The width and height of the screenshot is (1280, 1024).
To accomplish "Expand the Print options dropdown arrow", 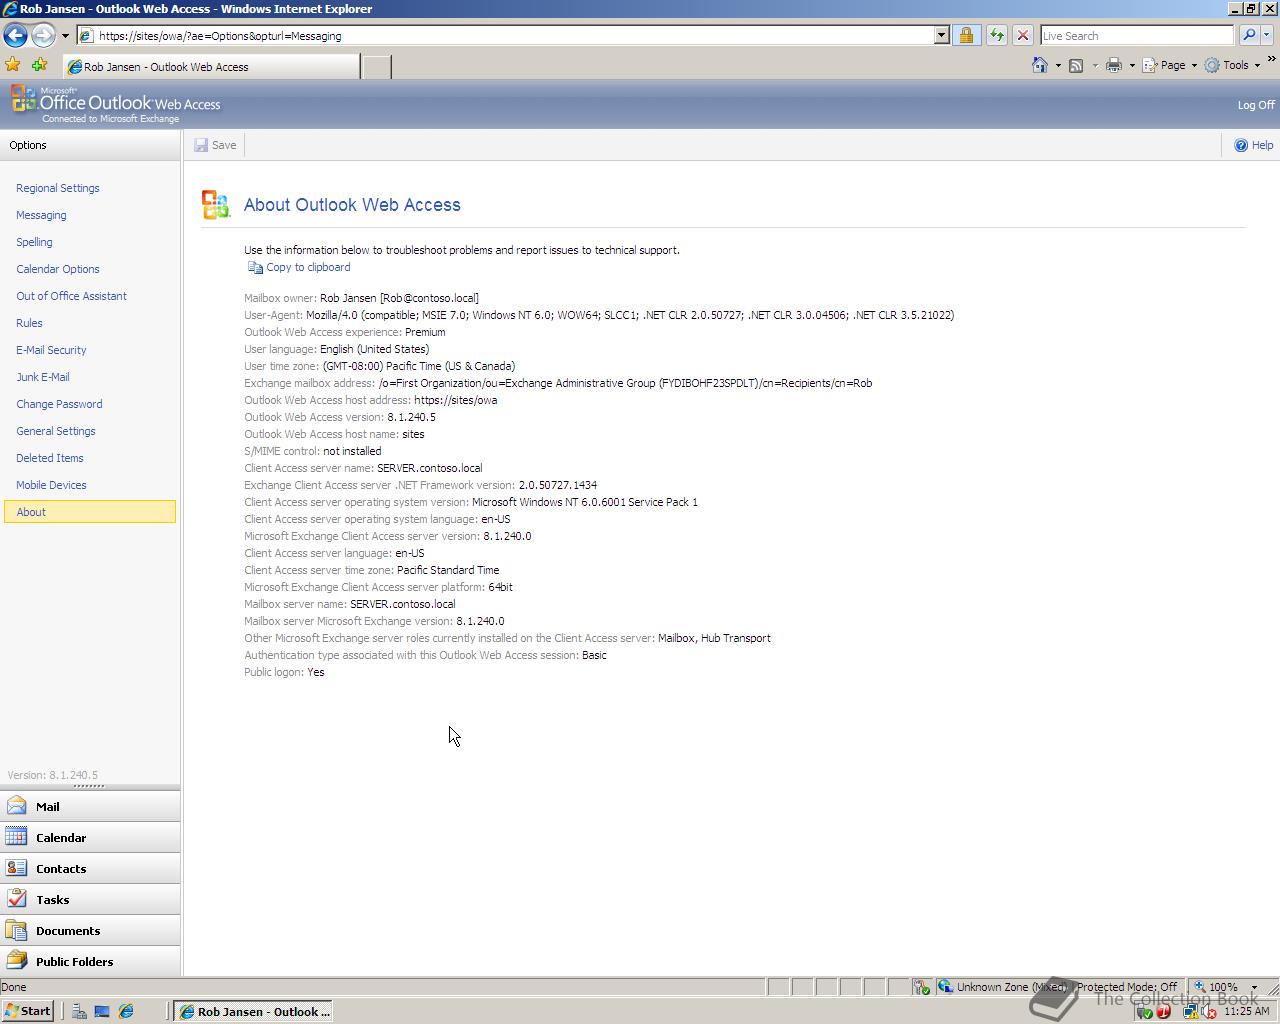I will click(1132, 66).
